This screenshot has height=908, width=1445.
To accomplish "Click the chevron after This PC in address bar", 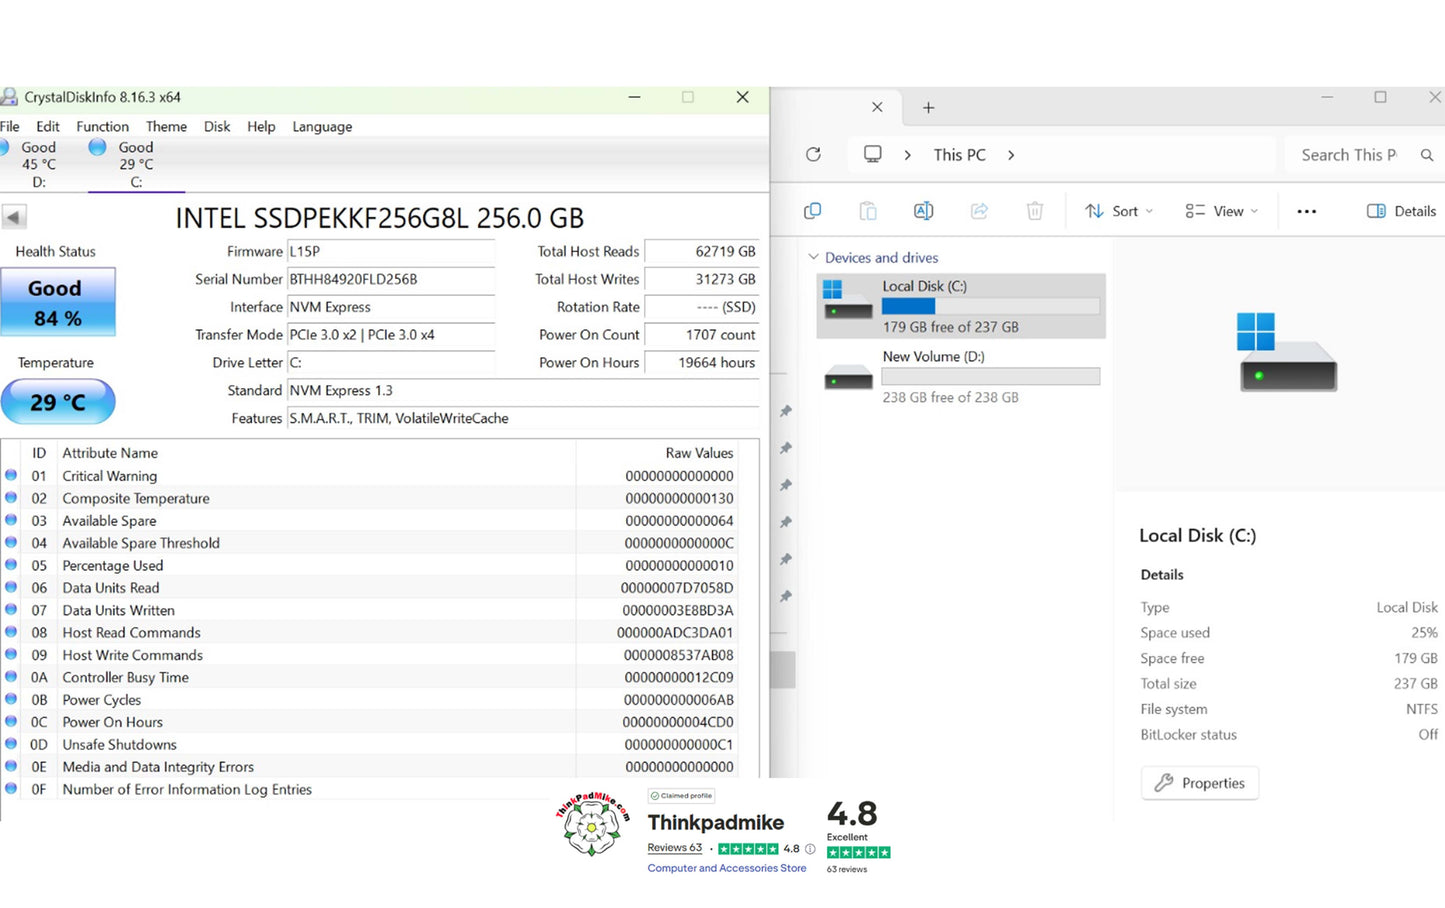I will point(1011,155).
